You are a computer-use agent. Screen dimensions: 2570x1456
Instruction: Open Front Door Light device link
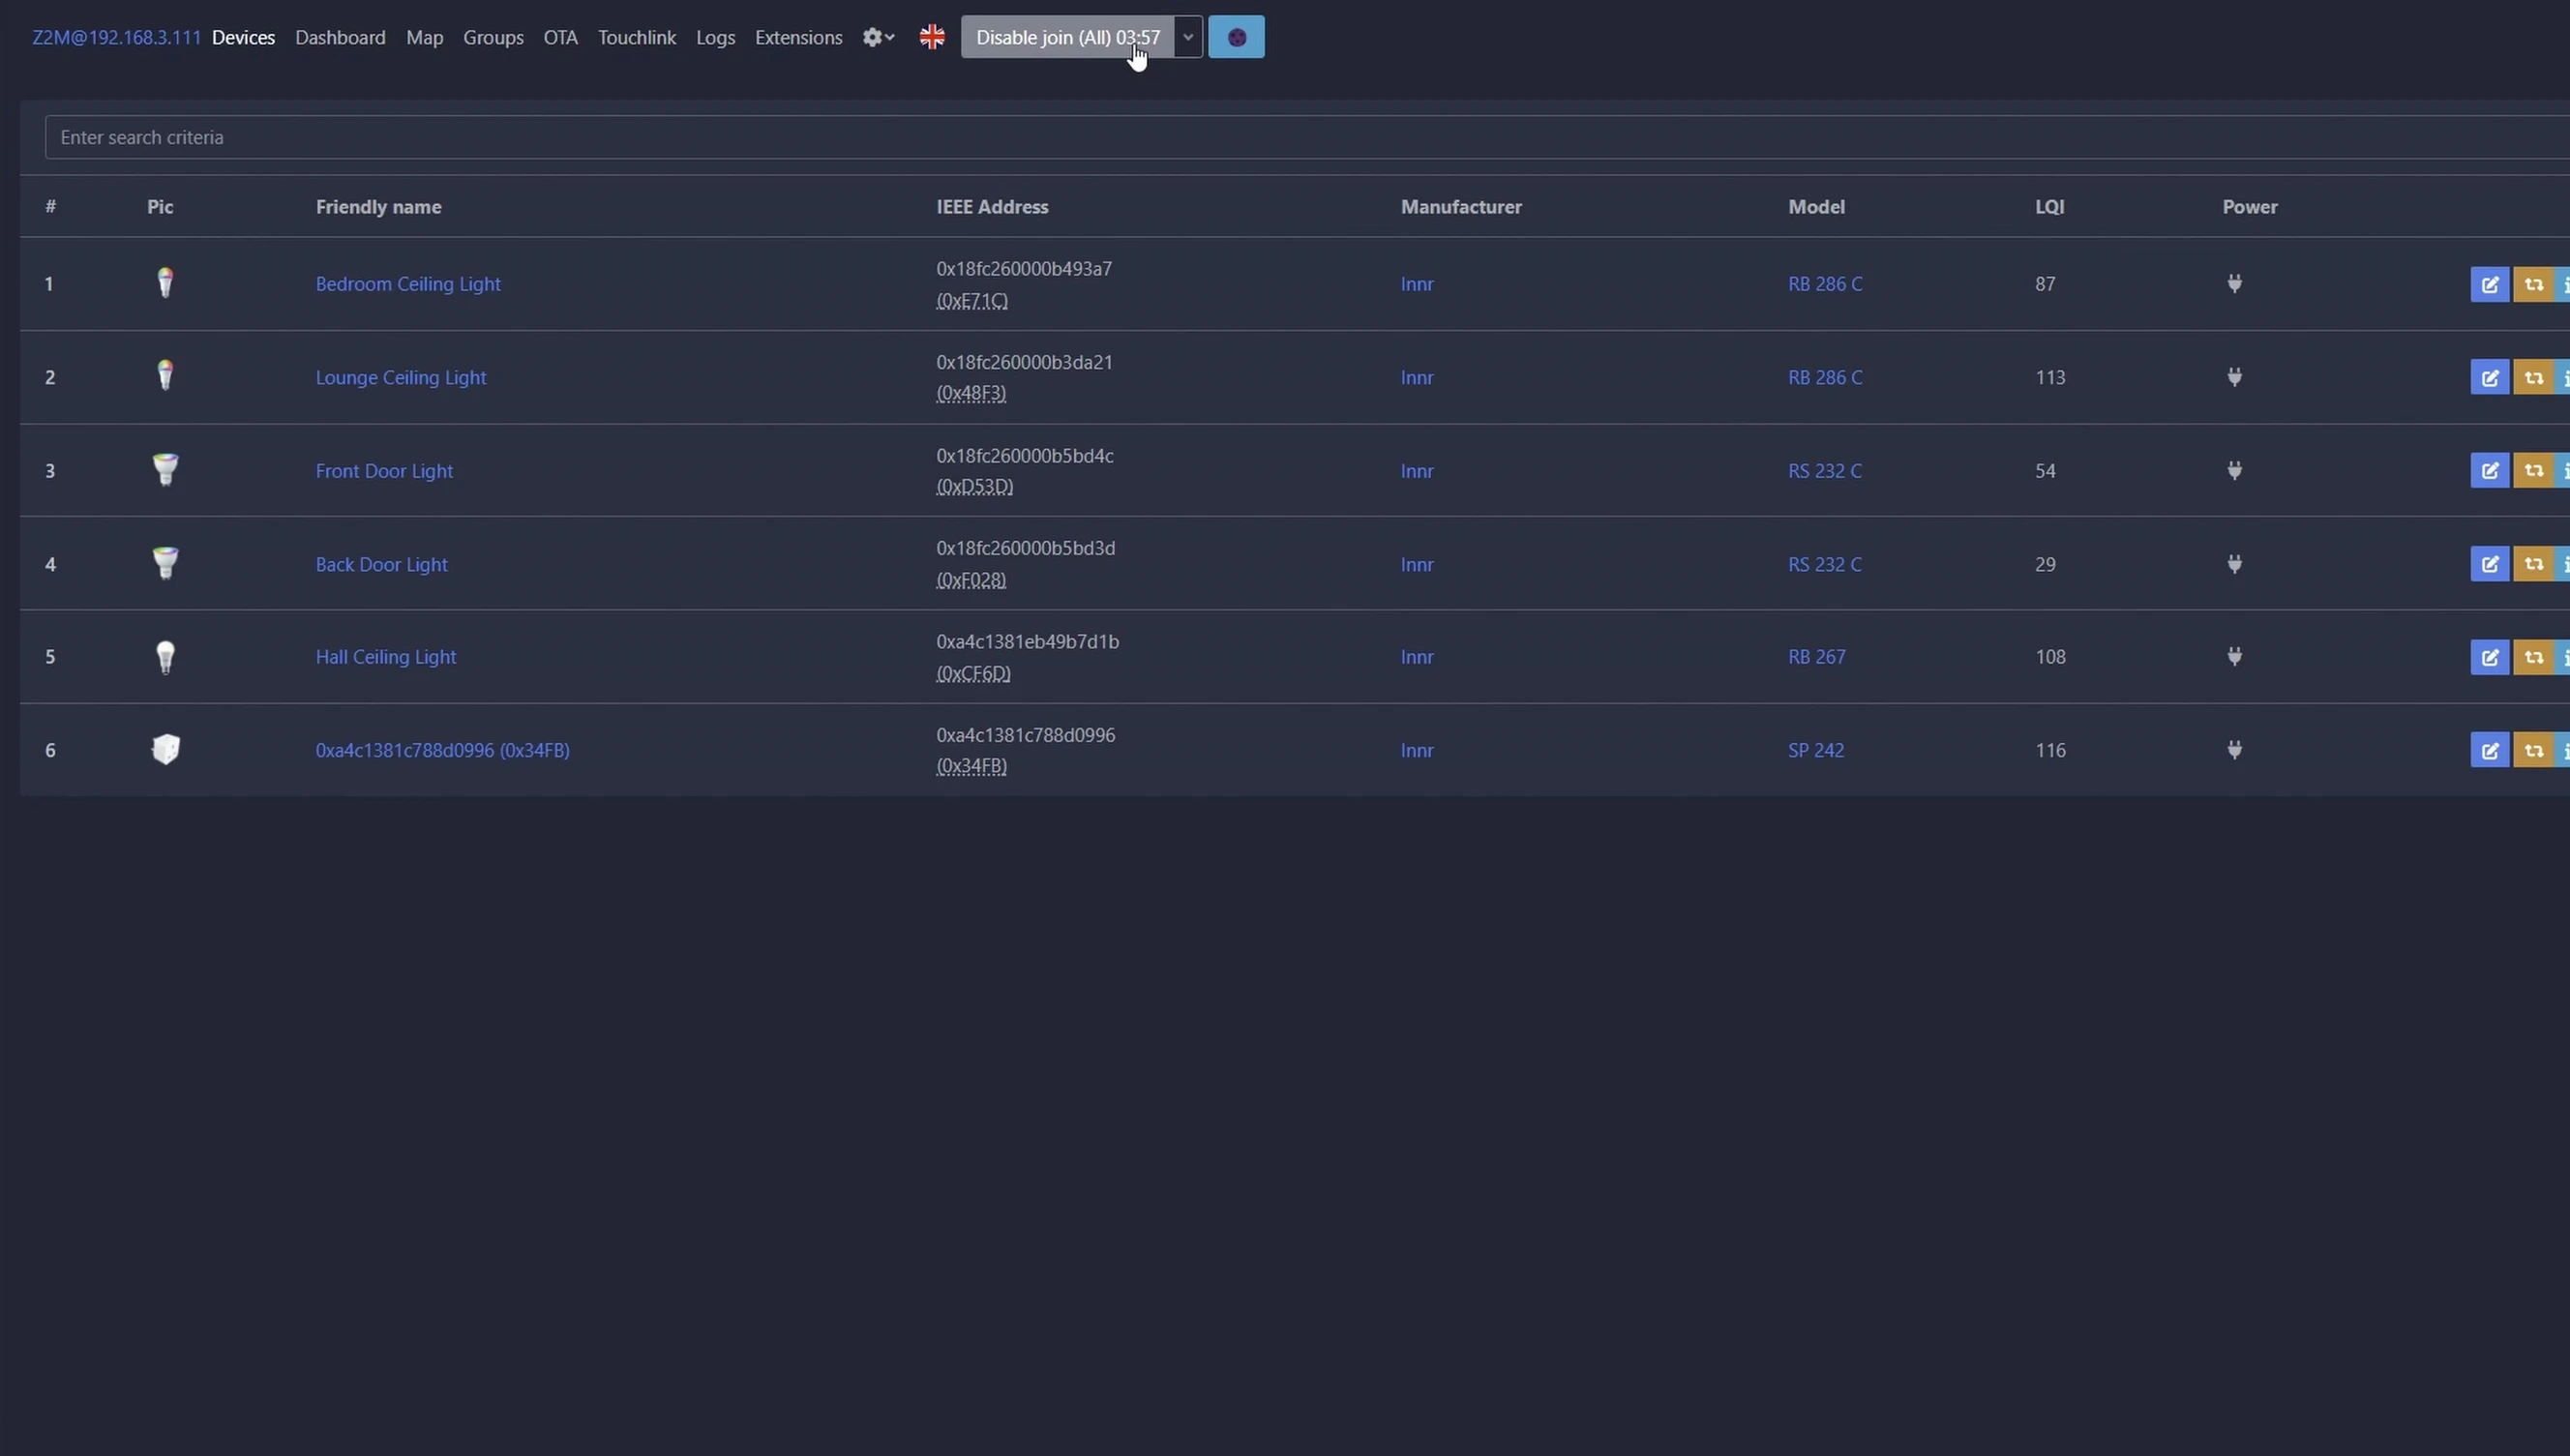click(384, 470)
